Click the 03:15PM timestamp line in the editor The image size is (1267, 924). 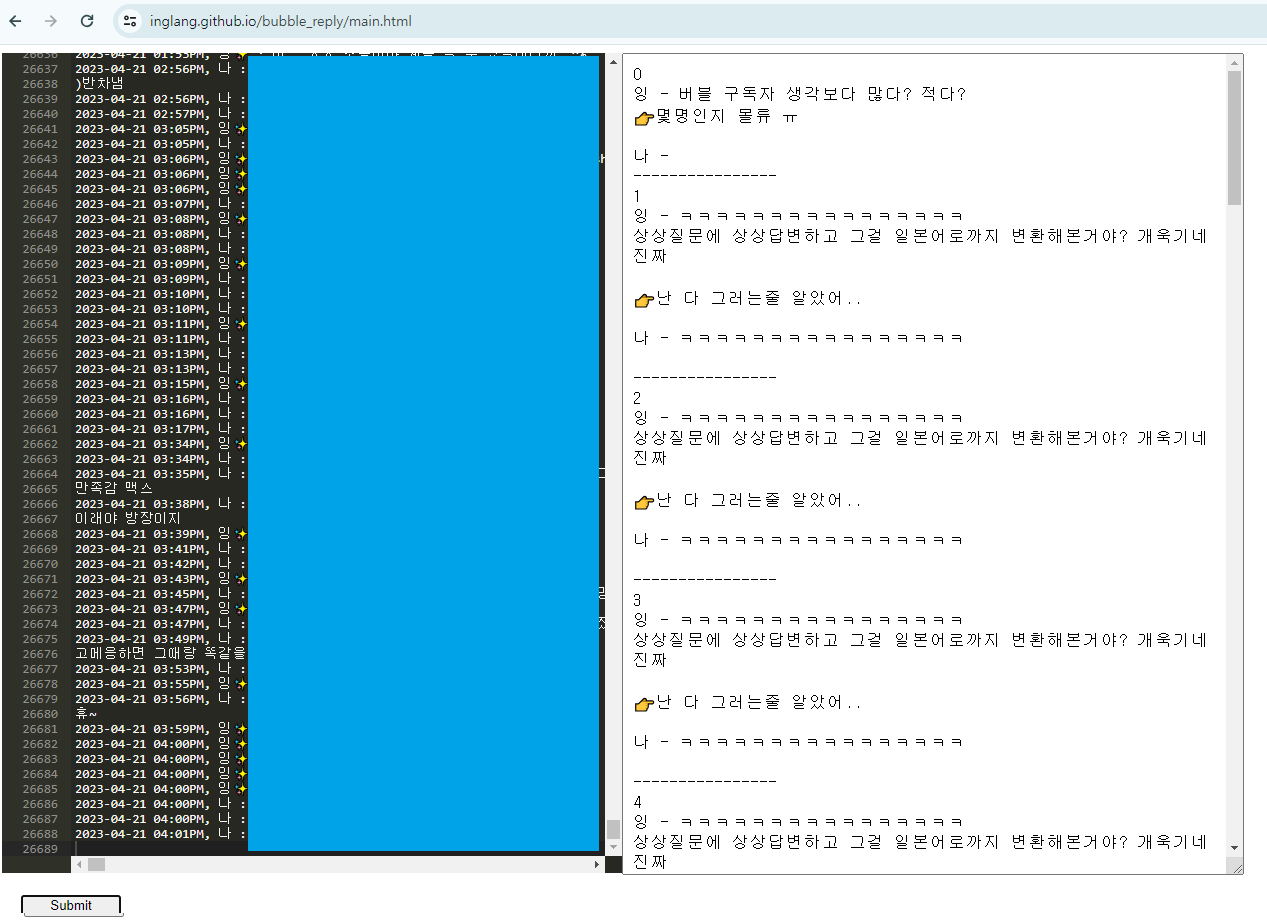(161, 384)
